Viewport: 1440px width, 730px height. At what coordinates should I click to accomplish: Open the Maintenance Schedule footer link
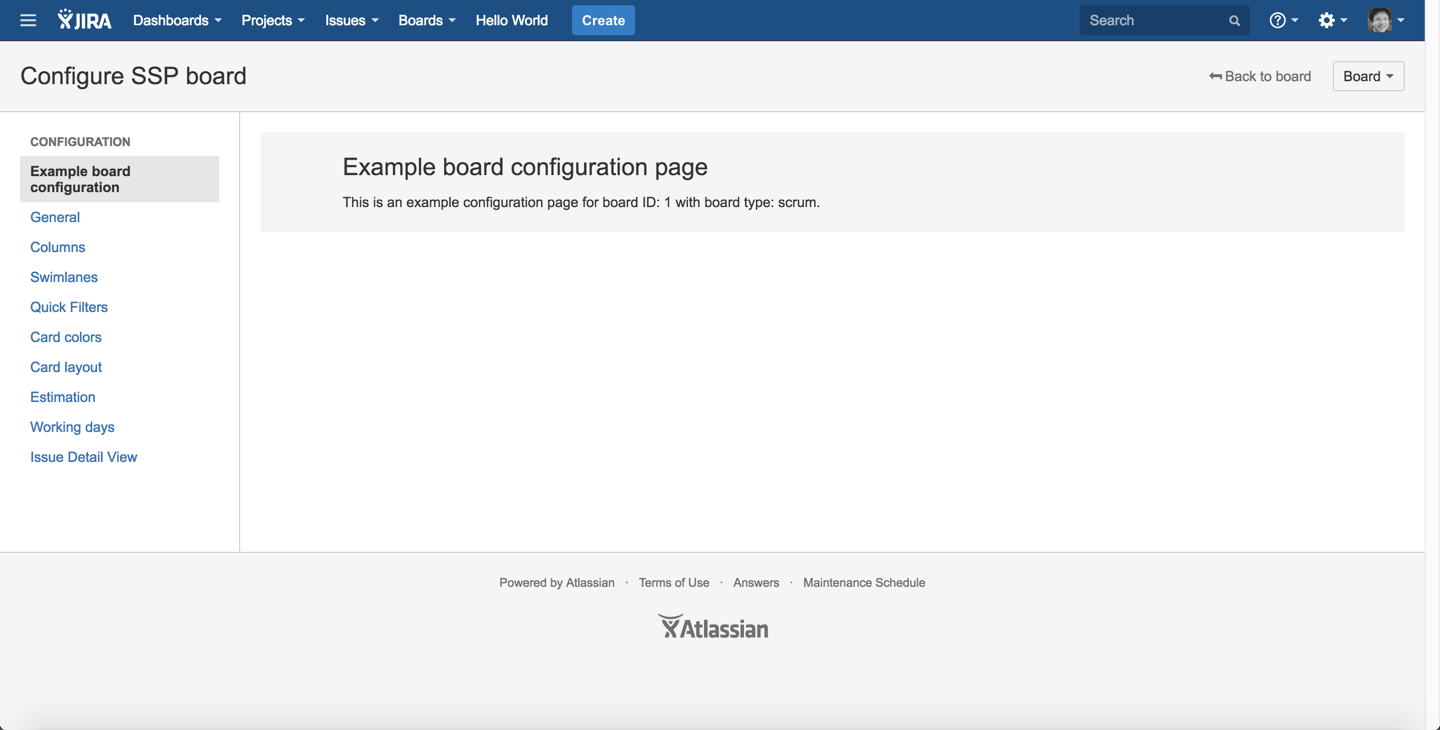point(864,582)
